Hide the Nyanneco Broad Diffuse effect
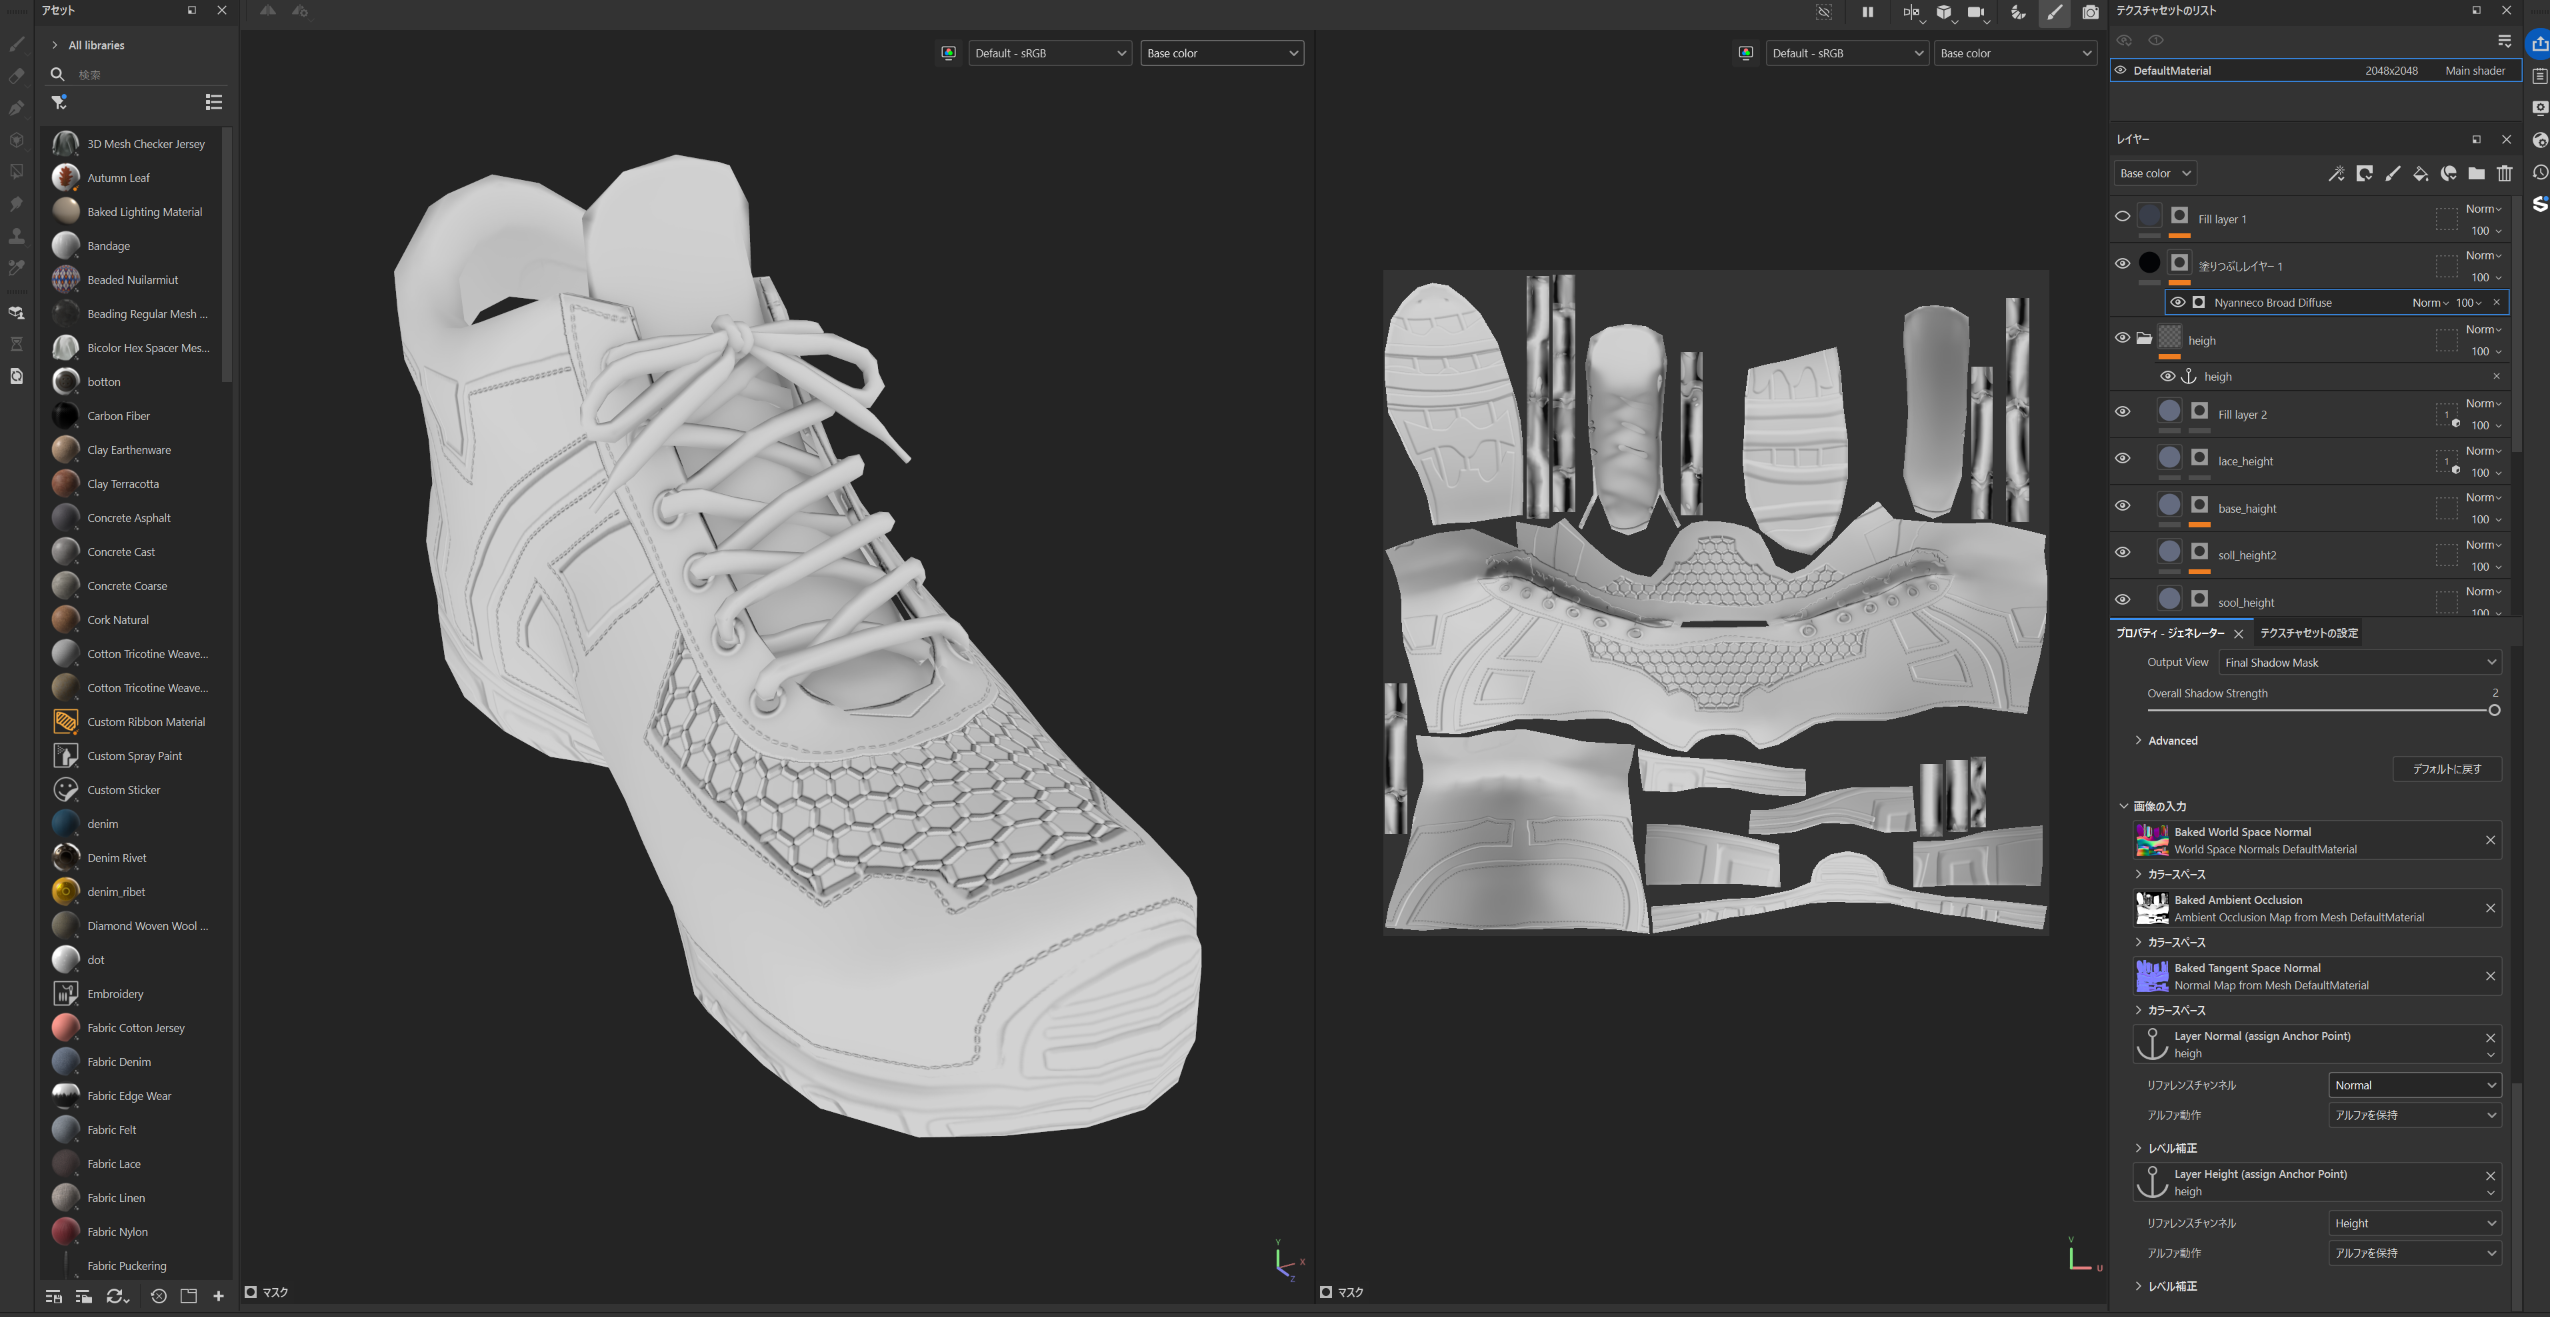 pos(2177,302)
